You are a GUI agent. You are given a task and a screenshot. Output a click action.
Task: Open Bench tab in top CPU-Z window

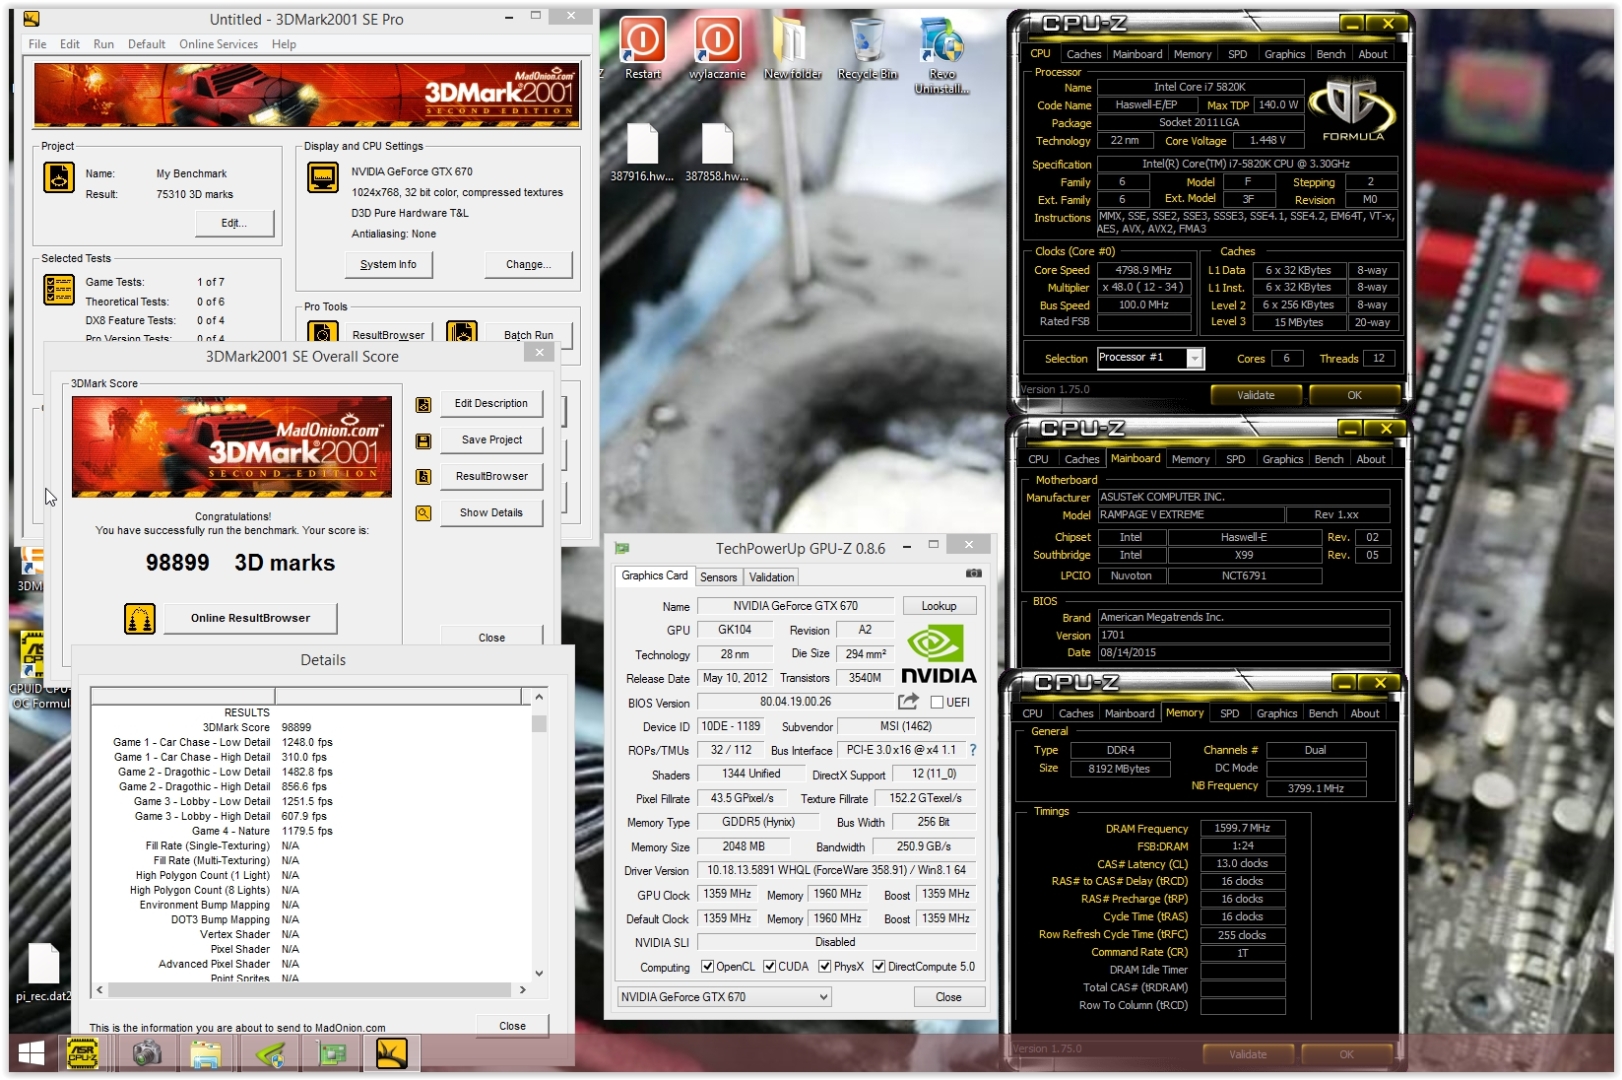1331,54
